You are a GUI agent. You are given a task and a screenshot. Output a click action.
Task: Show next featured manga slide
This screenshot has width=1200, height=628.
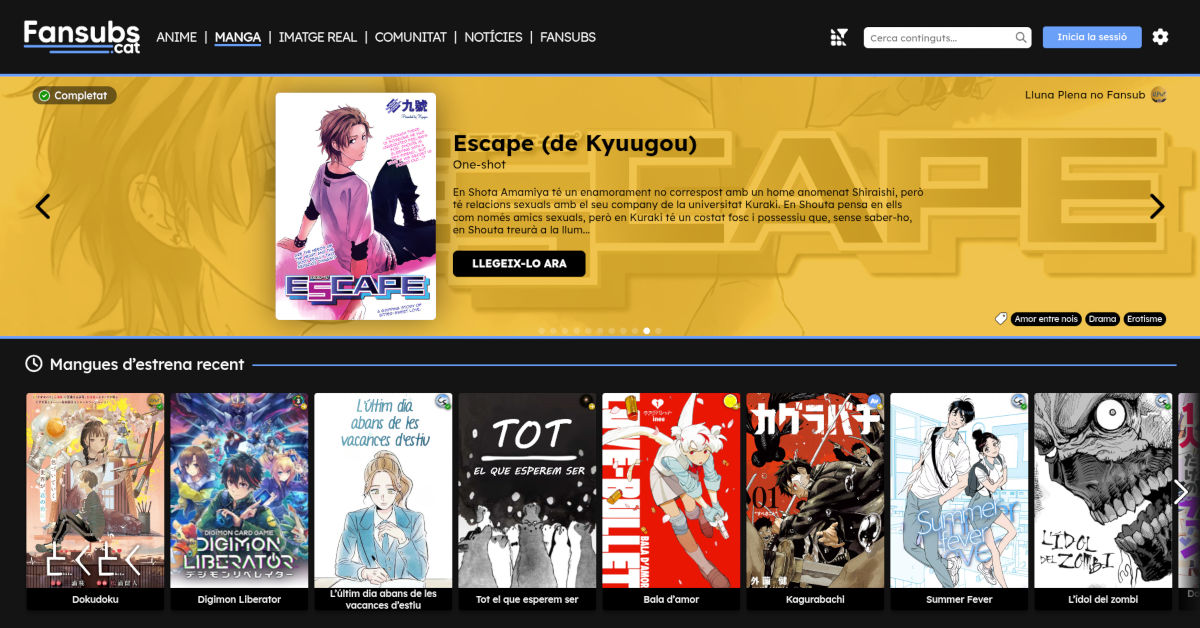click(1157, 207)
